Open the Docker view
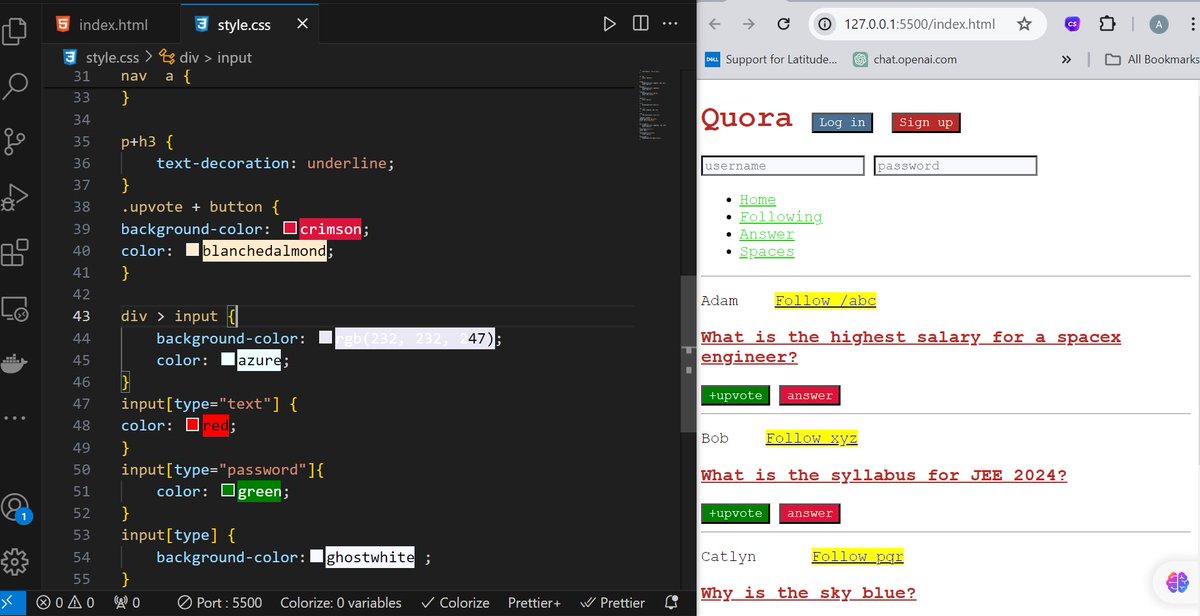This screenshot has height=616, width=1200. (15, 362)
